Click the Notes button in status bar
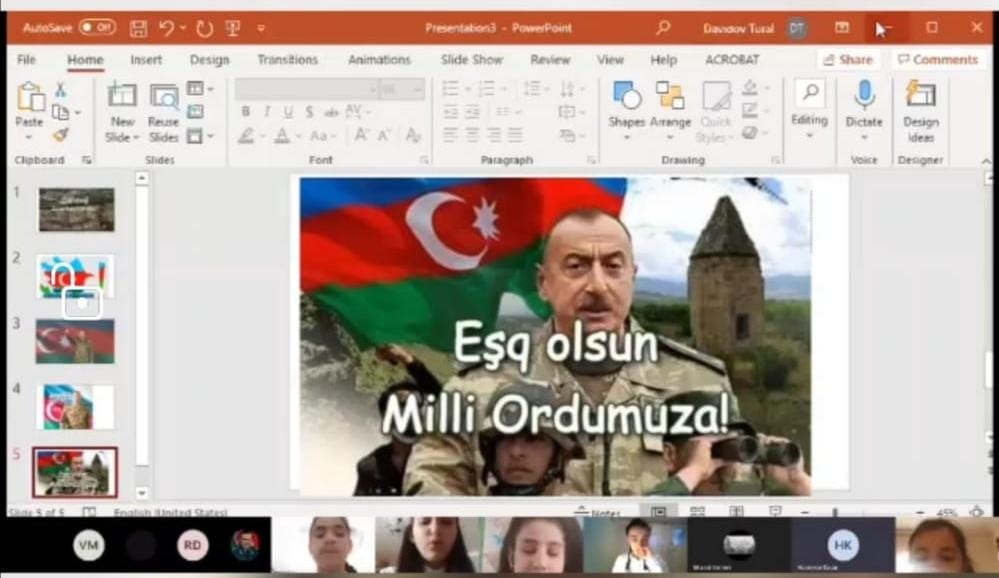 point(598,511)
